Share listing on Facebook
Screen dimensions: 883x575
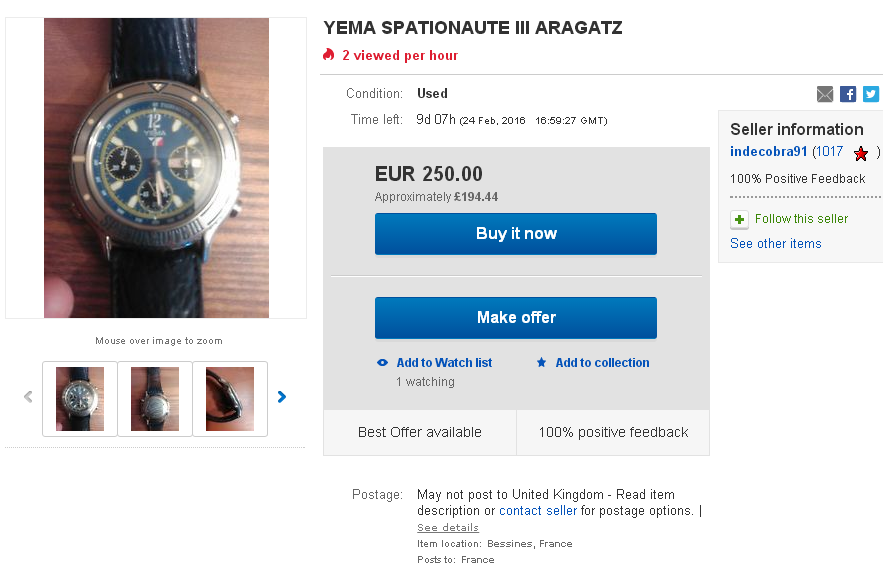click(848, 94)
